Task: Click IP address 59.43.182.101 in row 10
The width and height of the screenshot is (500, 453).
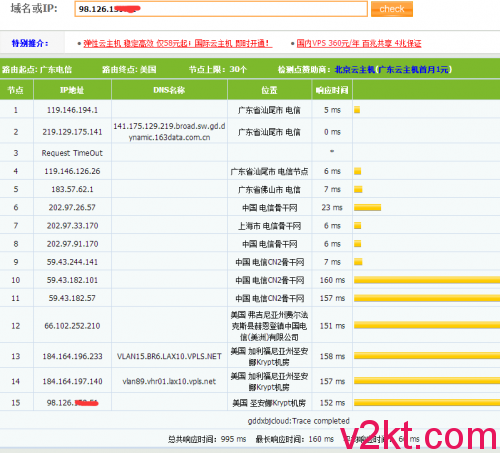Action: pos(72,280)
